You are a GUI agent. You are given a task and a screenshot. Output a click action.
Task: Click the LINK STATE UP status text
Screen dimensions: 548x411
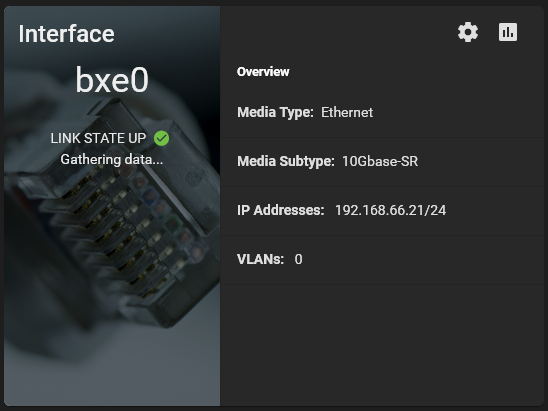pos(98,138)
